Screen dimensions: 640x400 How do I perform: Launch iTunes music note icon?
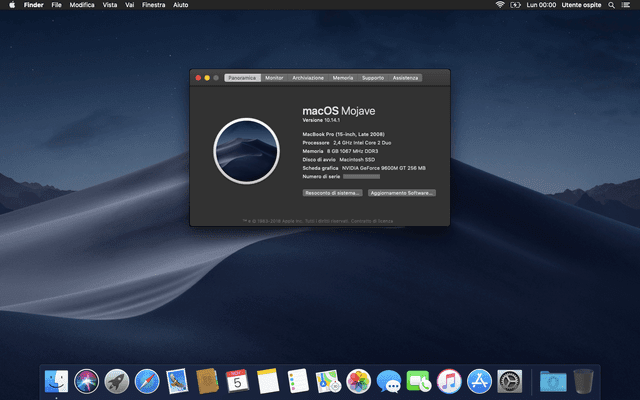(449, 381)
